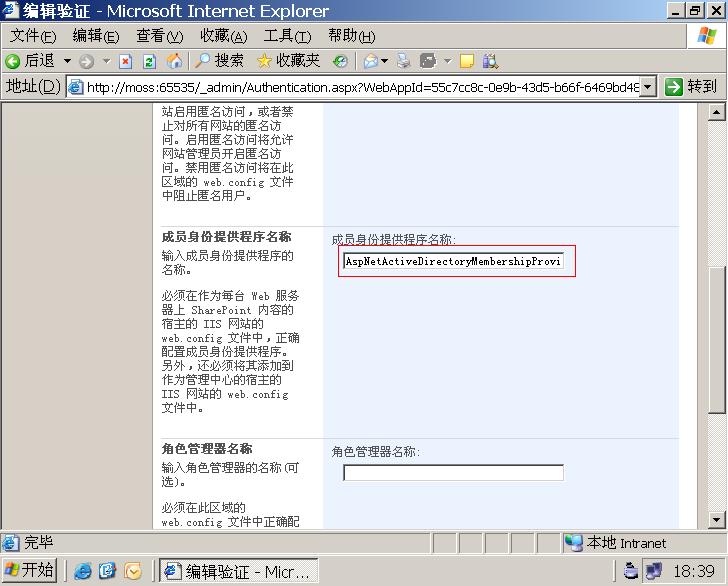The width and height of the screenshot is (728, 586).
Task: Click the yellow Discuss note icon
Action: 467,61
